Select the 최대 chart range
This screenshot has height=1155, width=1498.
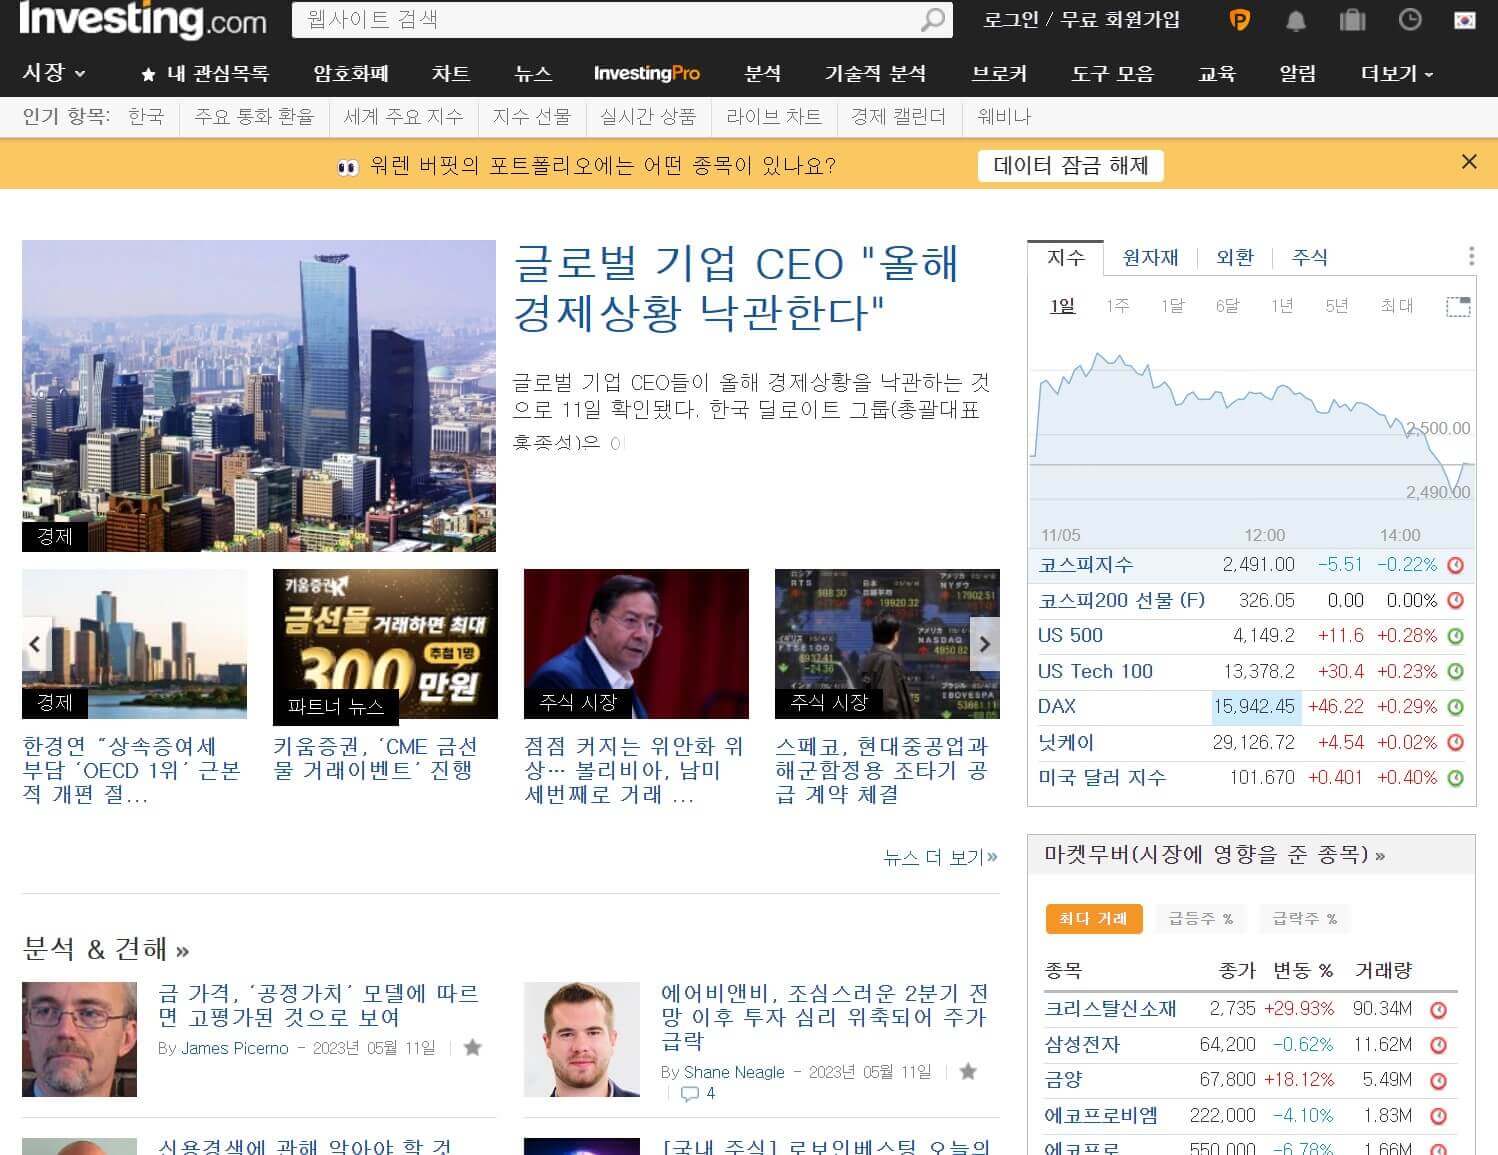coord(1397,306)
